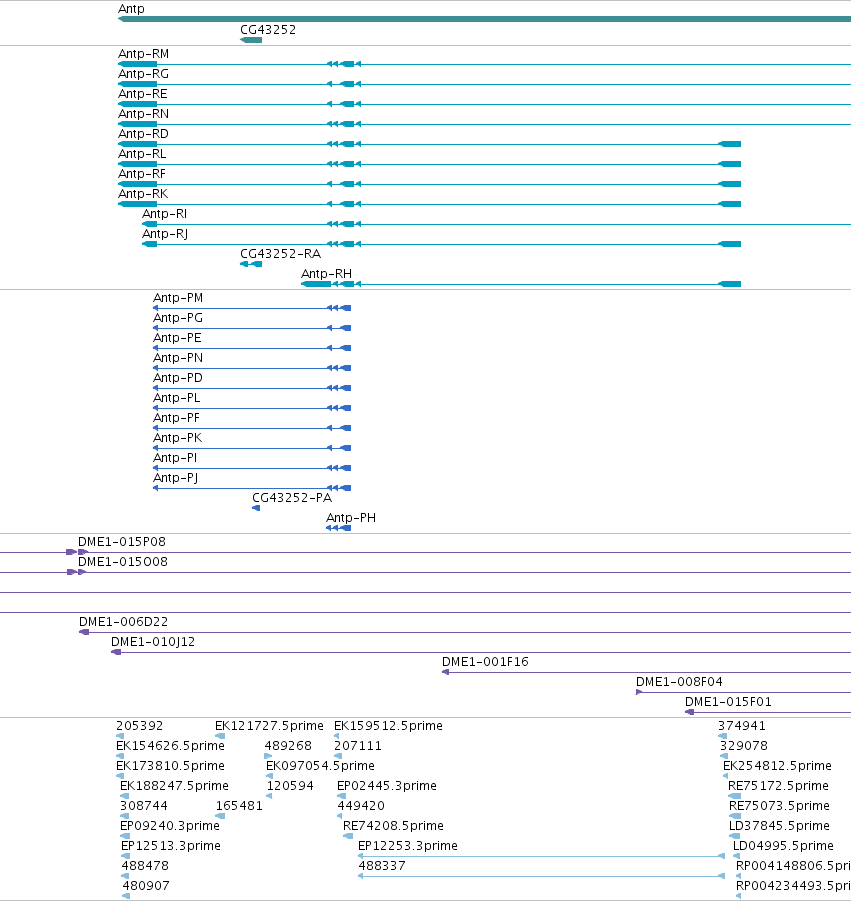Screen dimensions: 851x901
Task: Open the Antp-PK protein label
Action: [x=177, y=438]
